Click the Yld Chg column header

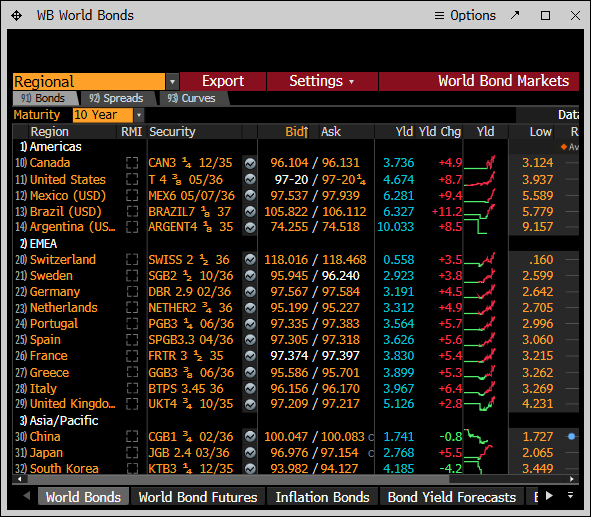(439, 132)
